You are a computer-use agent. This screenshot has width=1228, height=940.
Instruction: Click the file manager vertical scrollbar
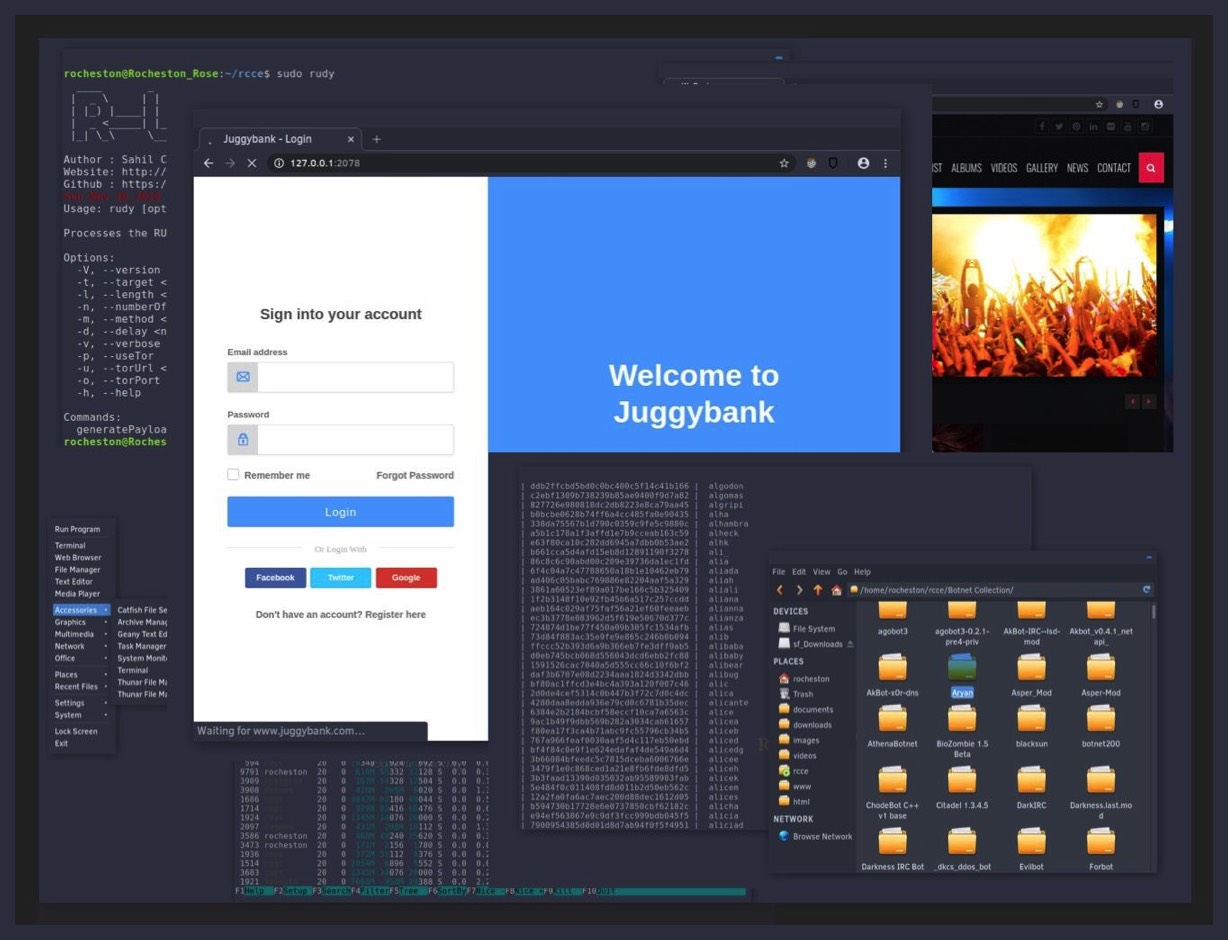click(1153, 611)
